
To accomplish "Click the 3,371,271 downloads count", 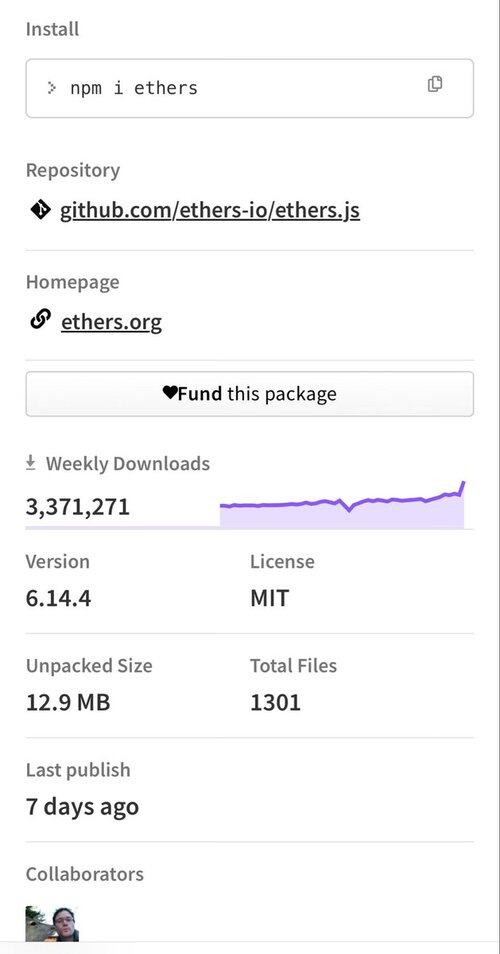I will (x=78, y=506).
